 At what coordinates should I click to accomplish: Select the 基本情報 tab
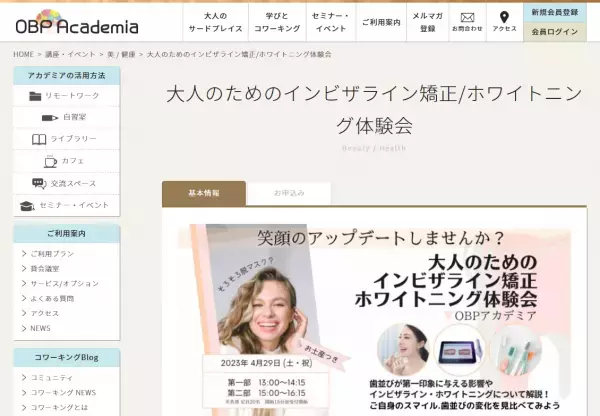204,193
